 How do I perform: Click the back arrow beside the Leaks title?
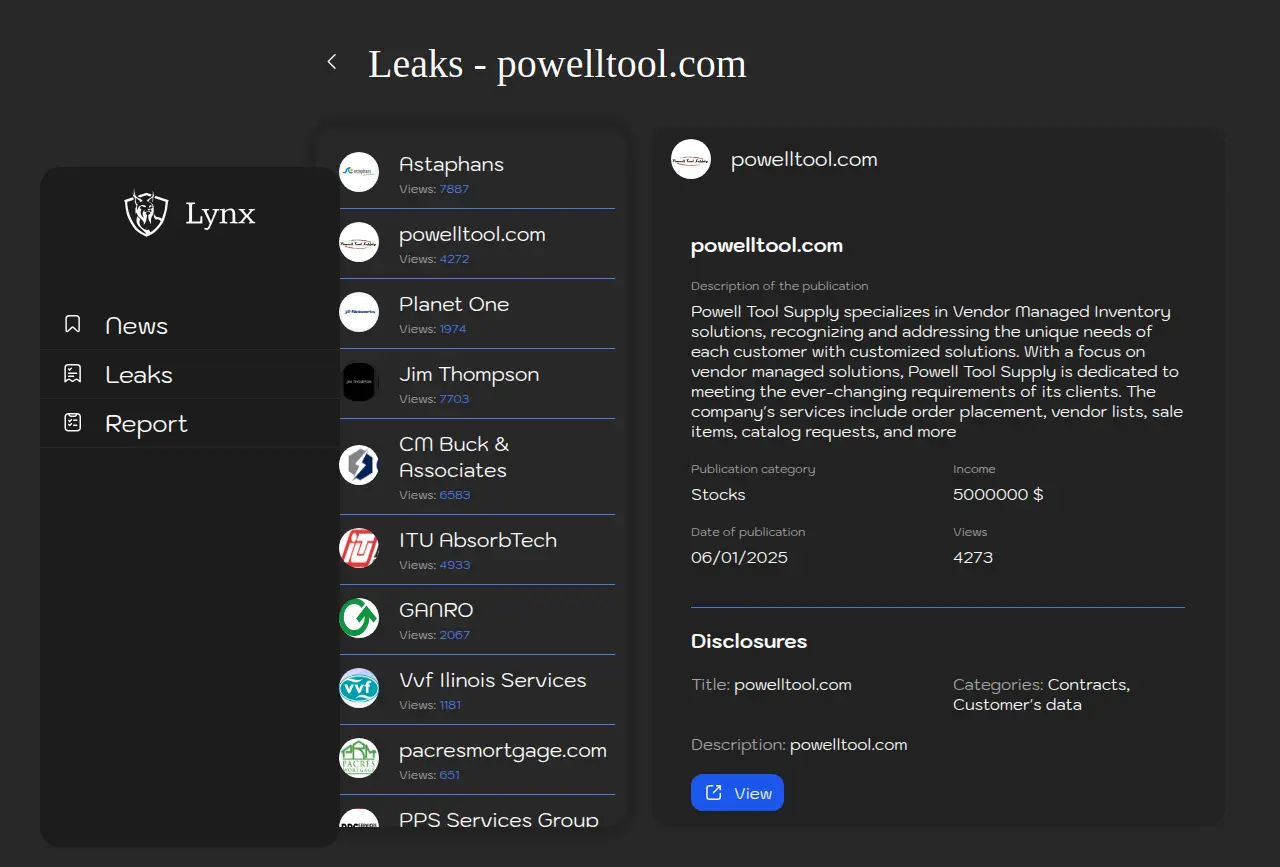(332, 63)
